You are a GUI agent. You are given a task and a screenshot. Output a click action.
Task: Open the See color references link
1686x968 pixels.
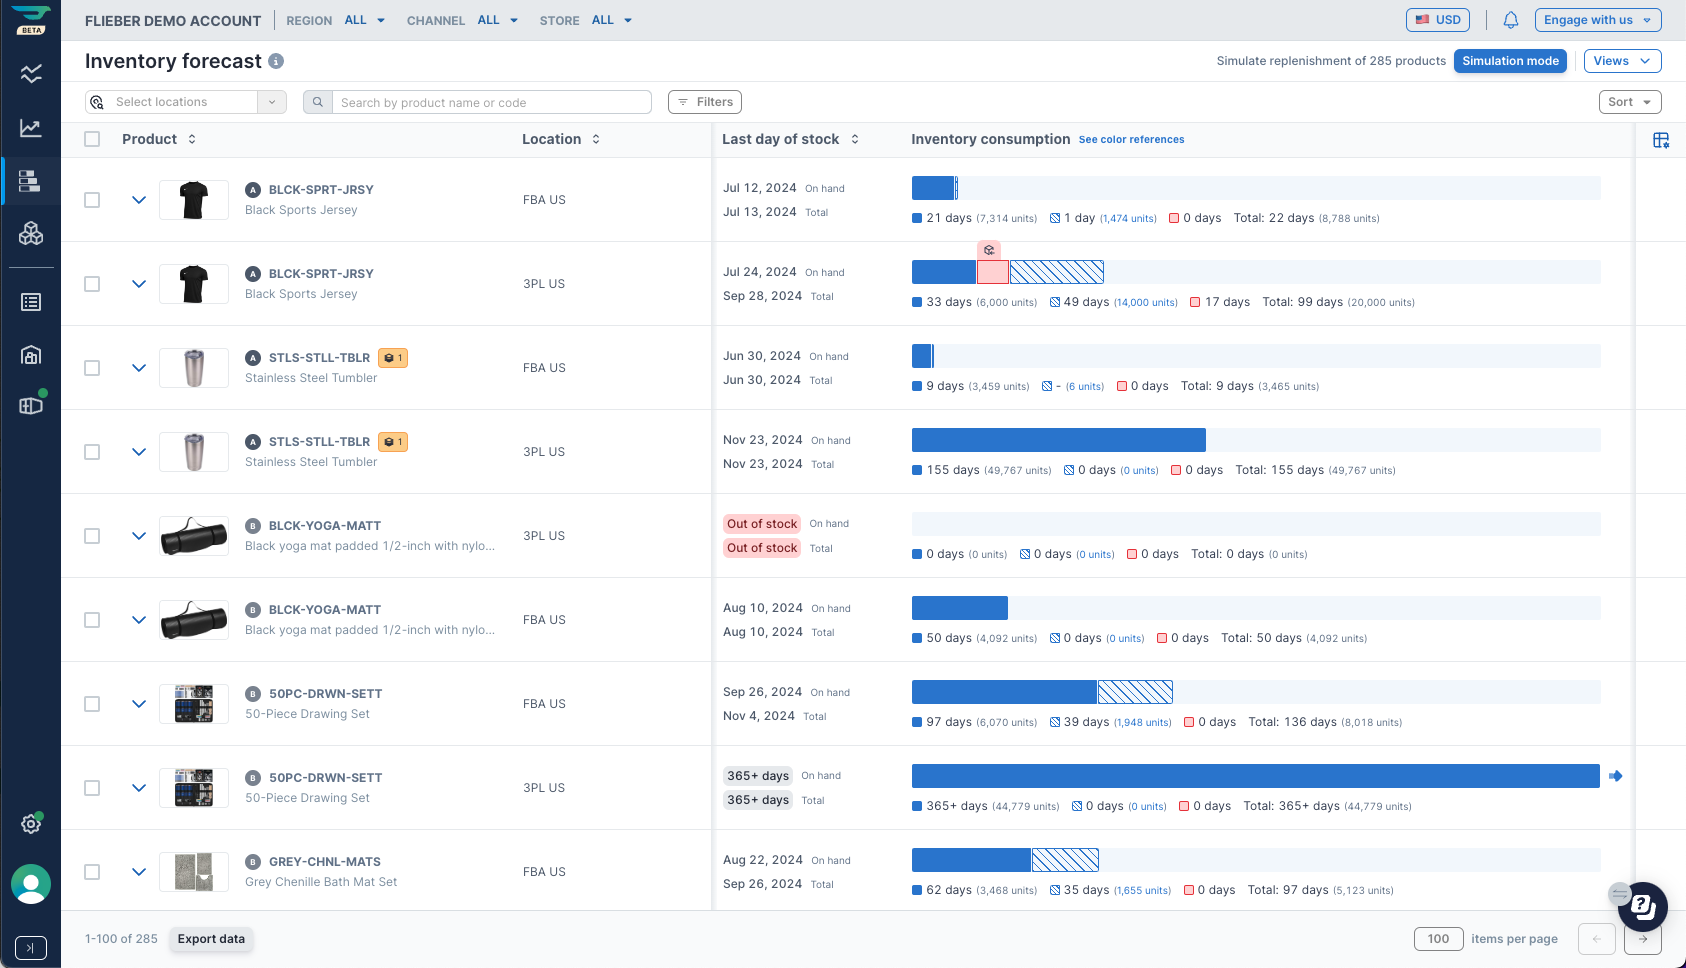coord(1131,139)
